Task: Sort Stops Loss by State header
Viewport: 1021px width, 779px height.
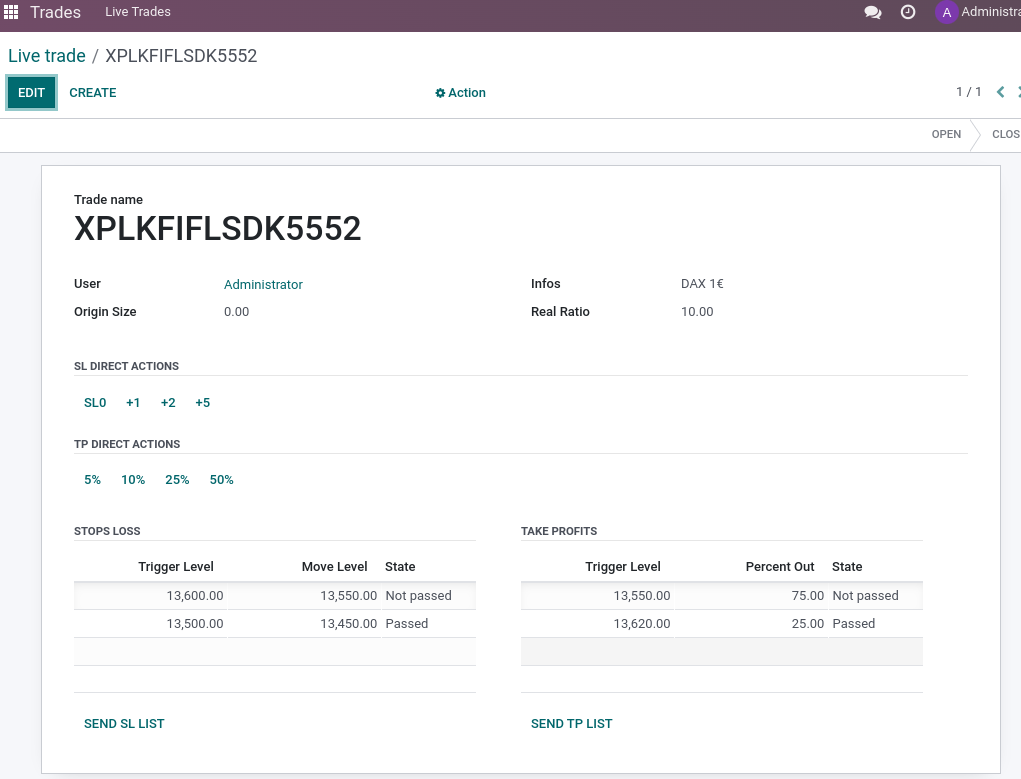Action: [x=400, y=567]
